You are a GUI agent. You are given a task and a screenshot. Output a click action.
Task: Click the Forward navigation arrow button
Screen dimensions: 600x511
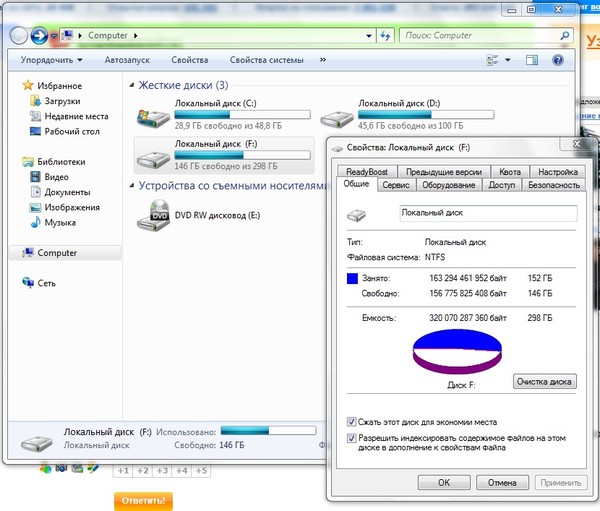point(39,36)
